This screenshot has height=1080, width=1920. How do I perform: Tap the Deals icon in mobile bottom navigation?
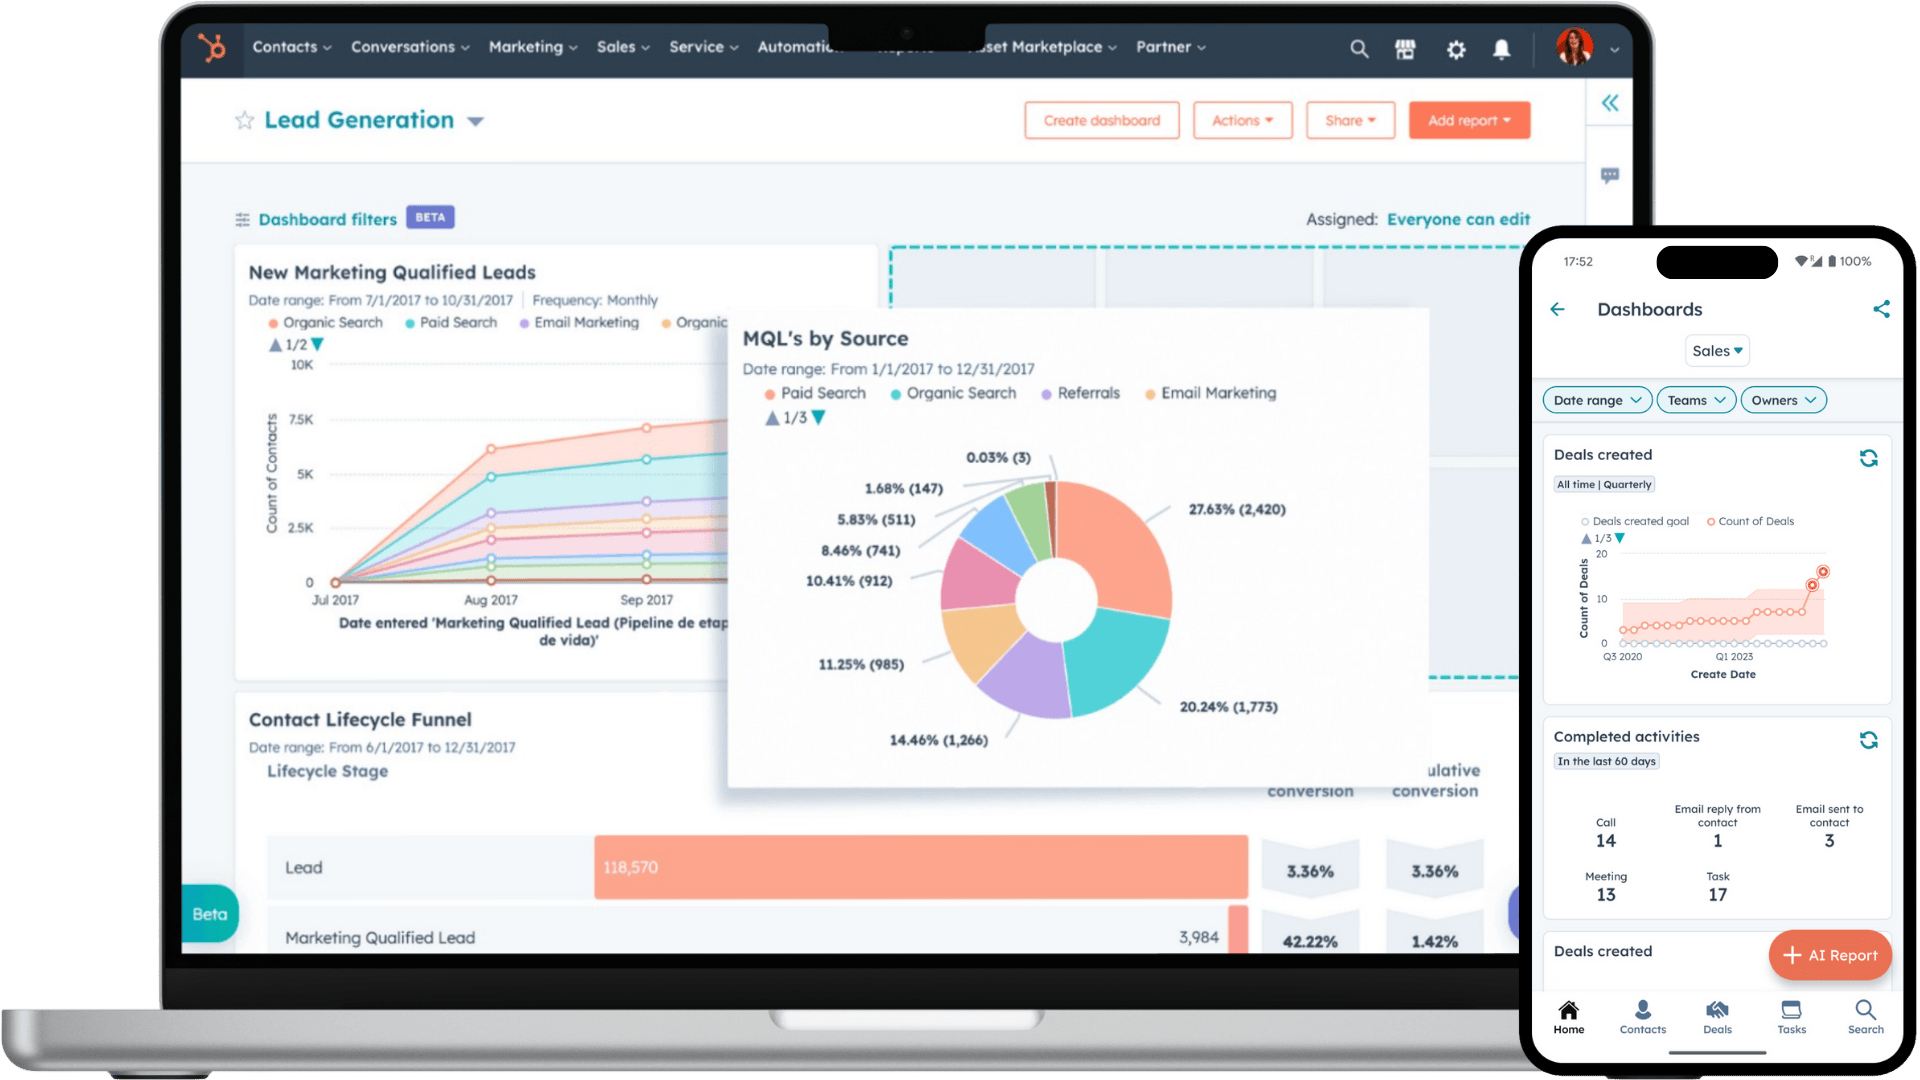[x=1717, y=1017]
